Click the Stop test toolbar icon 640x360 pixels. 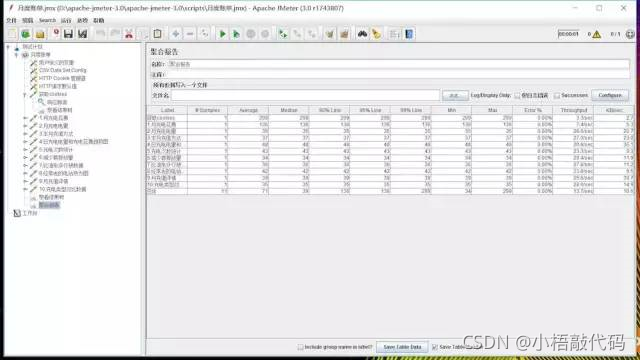(x=251, y=34)
